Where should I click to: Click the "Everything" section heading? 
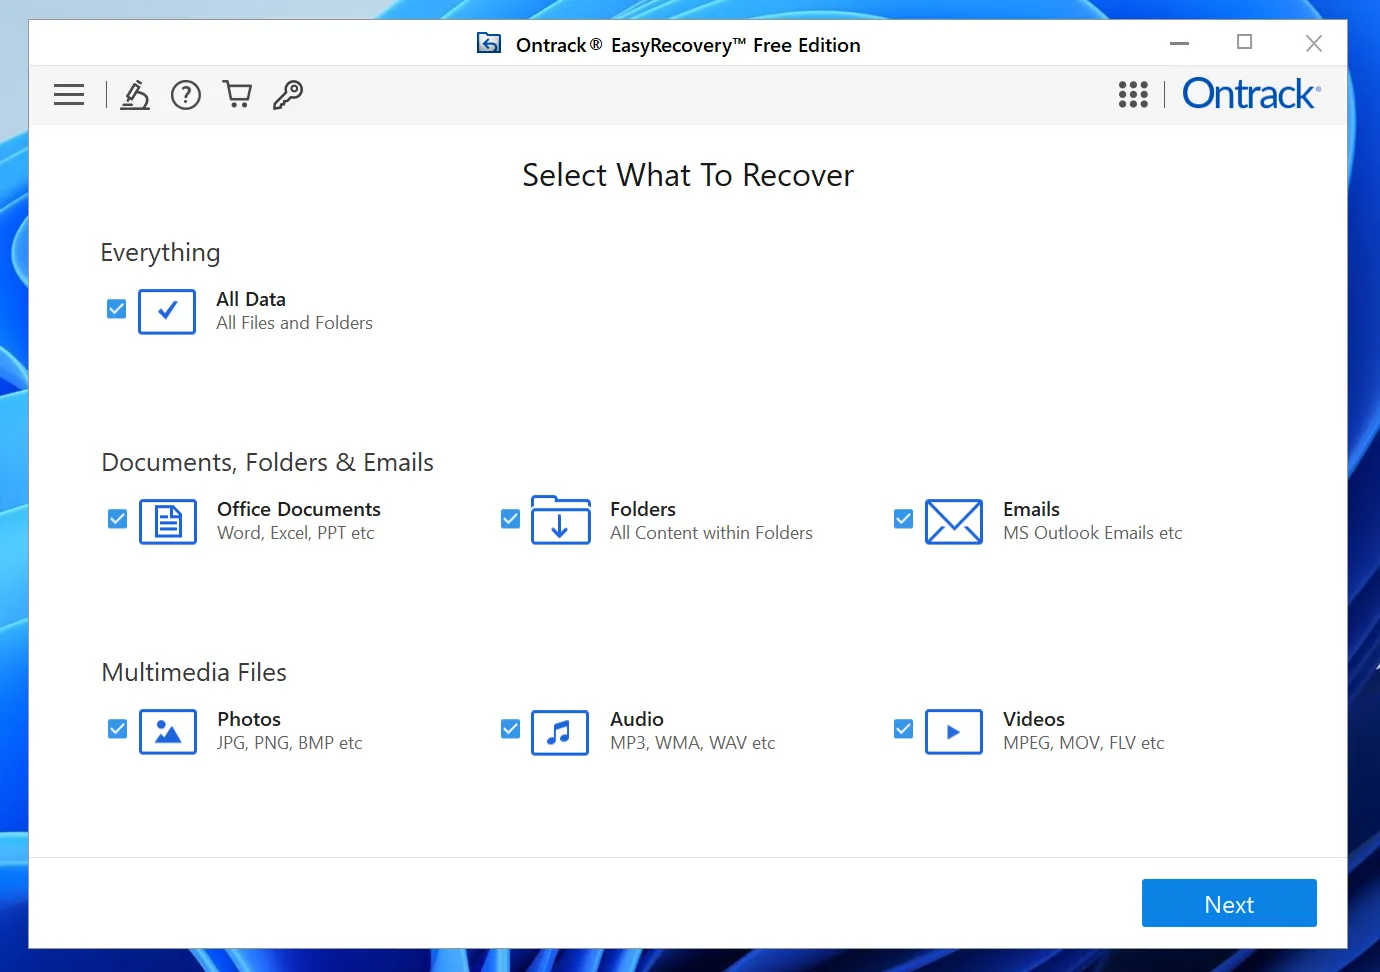pyautogui.click(x=160, y=253)
